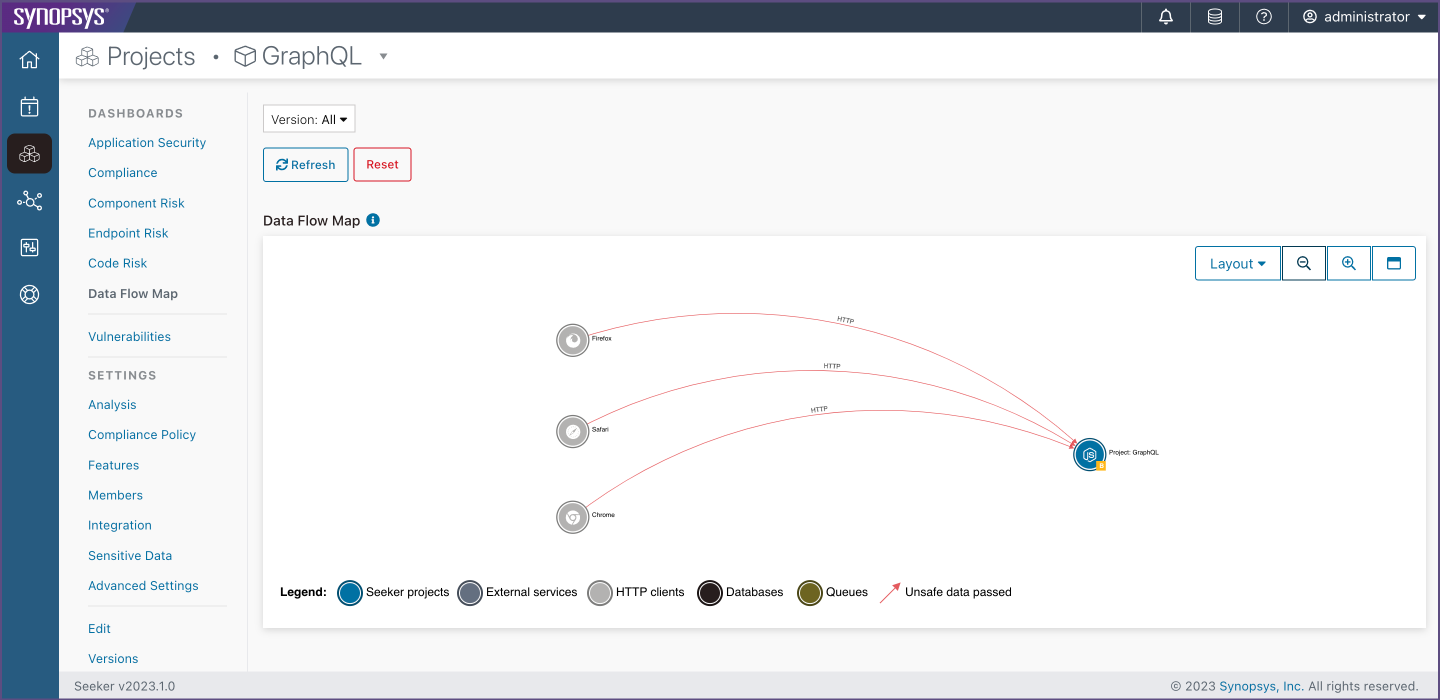The width and height of the screenshot is (1440, 700).
Task: Select the Chrome client node
Action: 573,517
